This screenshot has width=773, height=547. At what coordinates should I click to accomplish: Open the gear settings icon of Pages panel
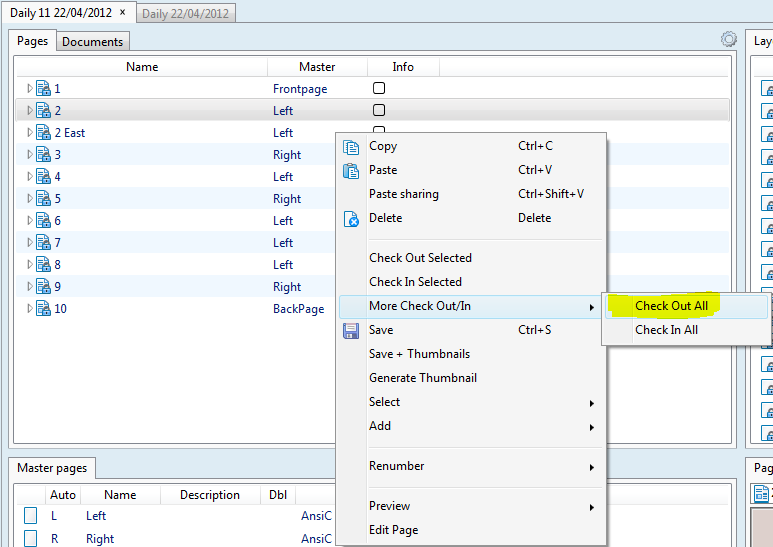(x=729, y=39)
